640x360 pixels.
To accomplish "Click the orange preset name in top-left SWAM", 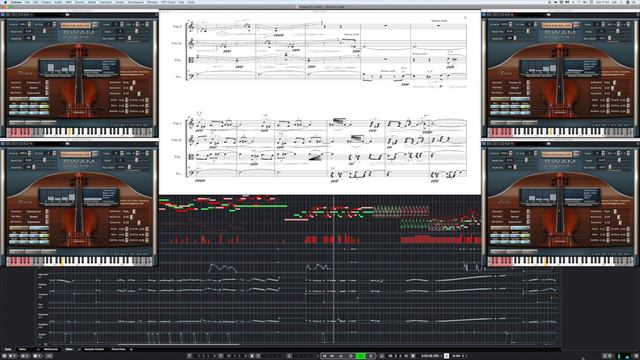I will (x=76, y=25).
